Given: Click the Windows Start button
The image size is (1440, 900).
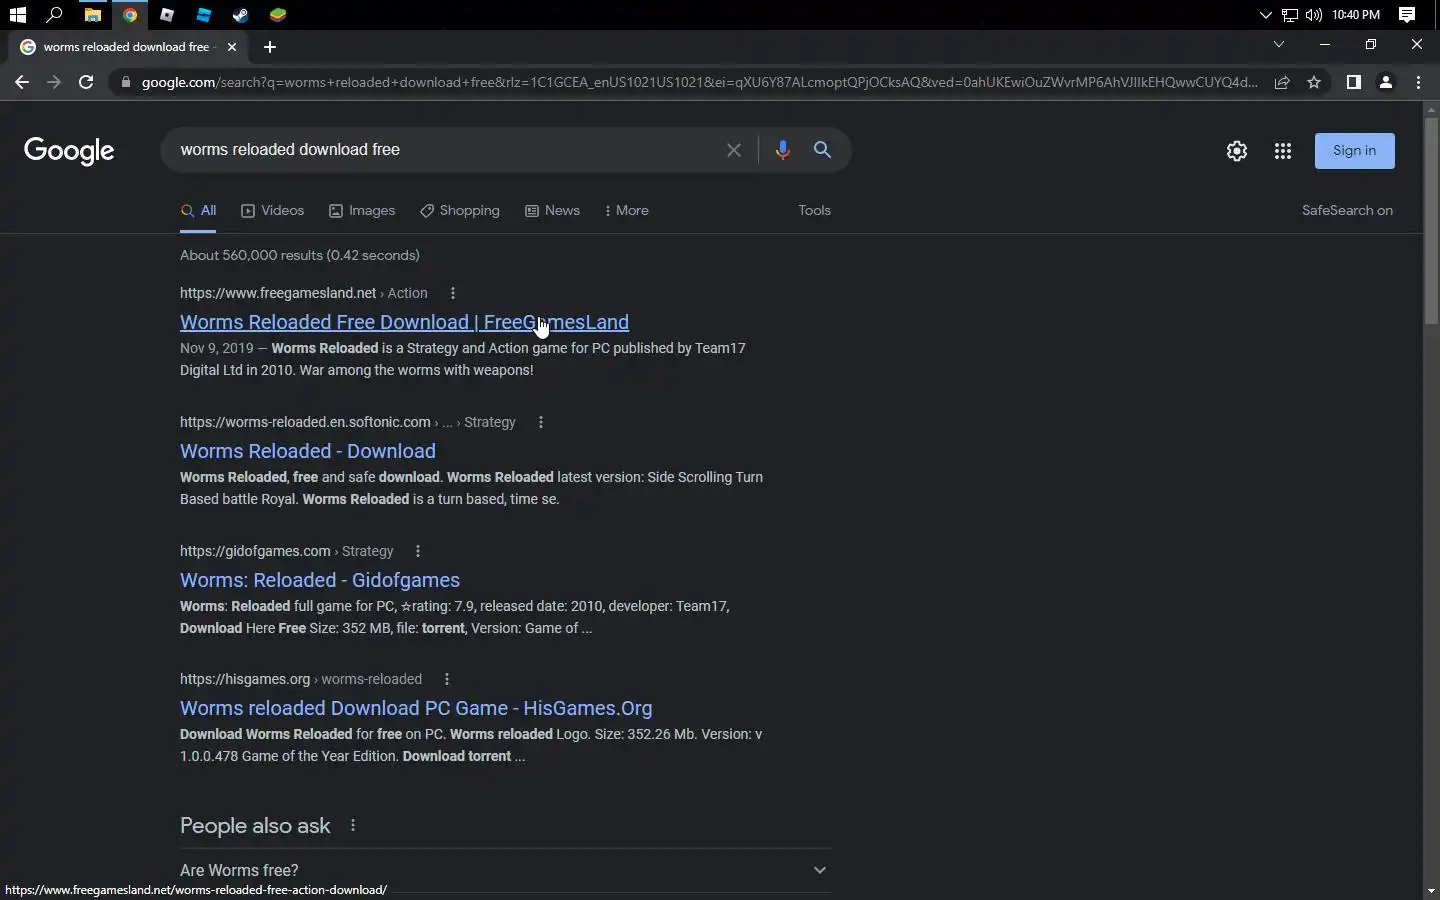Looking at the screenshot, I should 17,15.
